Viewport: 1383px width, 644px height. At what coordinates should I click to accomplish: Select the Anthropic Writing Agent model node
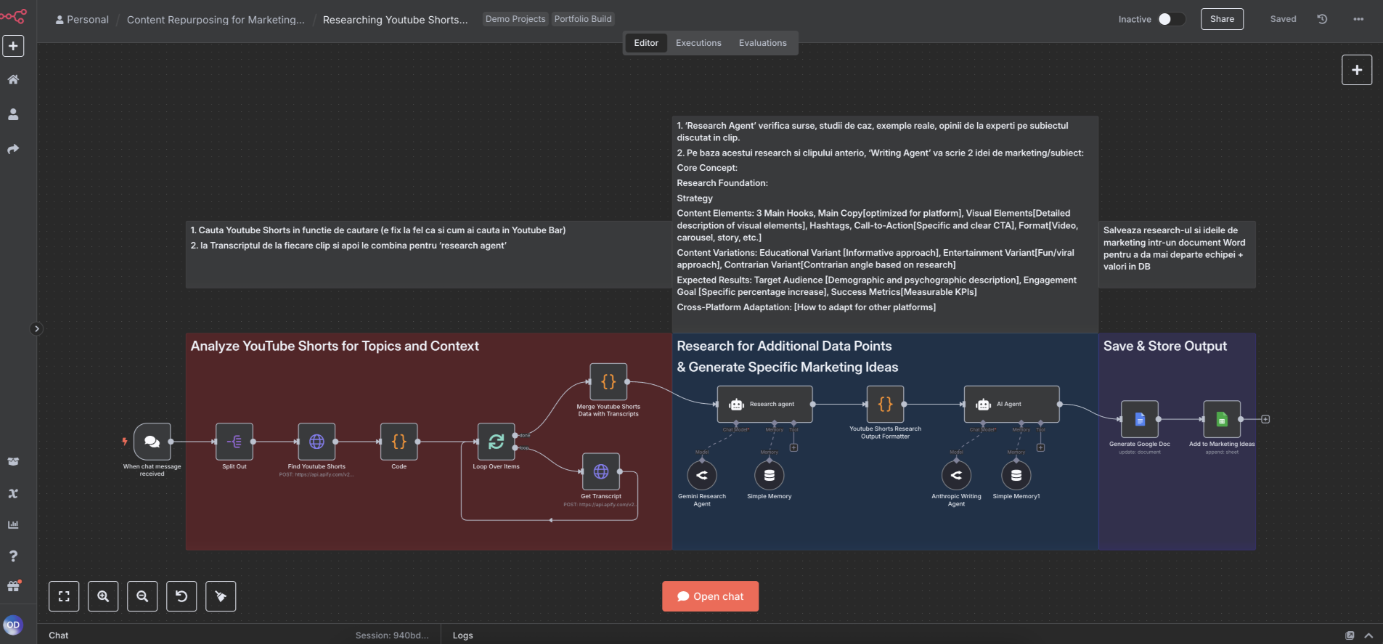pos(956,475)
